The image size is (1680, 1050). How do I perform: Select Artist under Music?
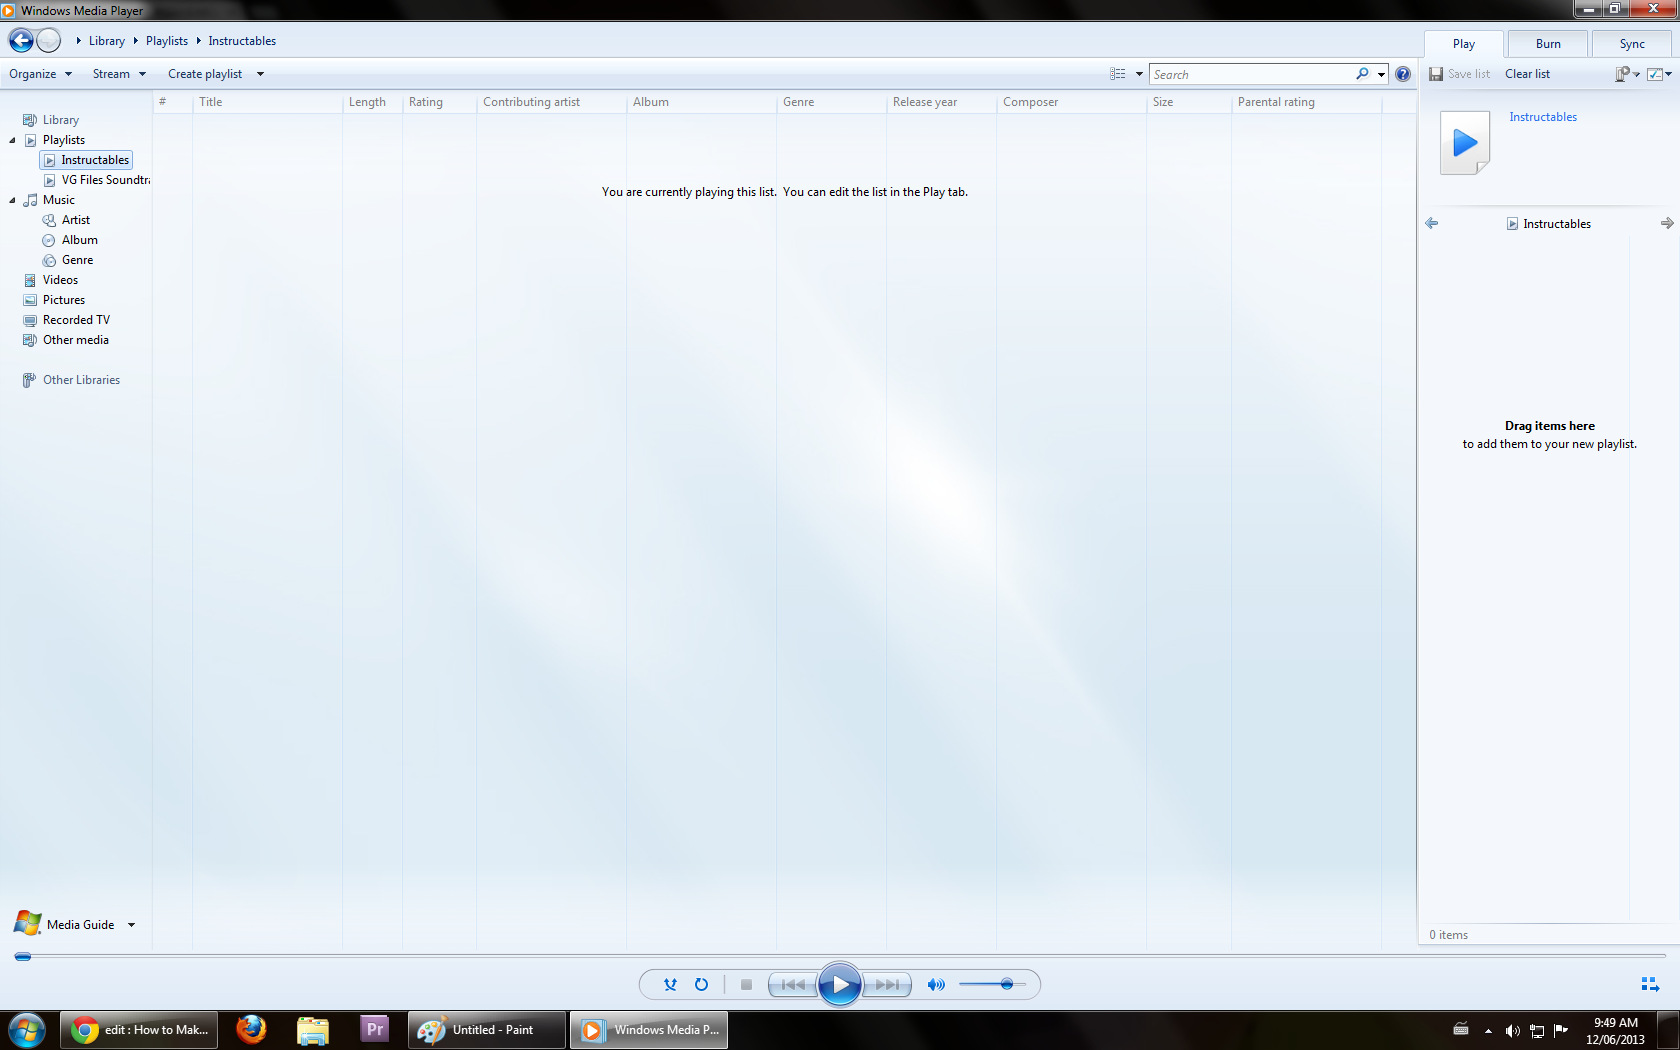point(67,220)
